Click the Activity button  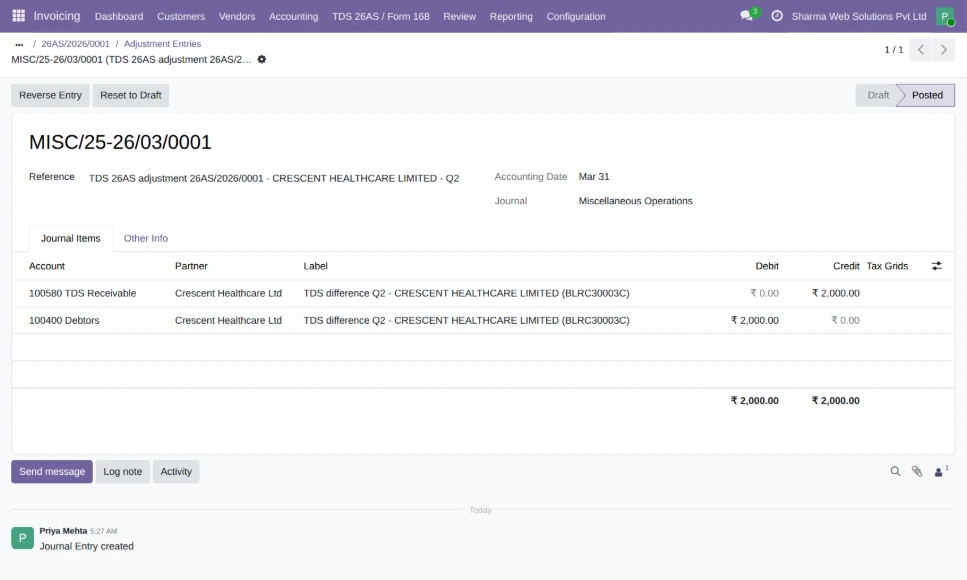[x=176, y=471]
